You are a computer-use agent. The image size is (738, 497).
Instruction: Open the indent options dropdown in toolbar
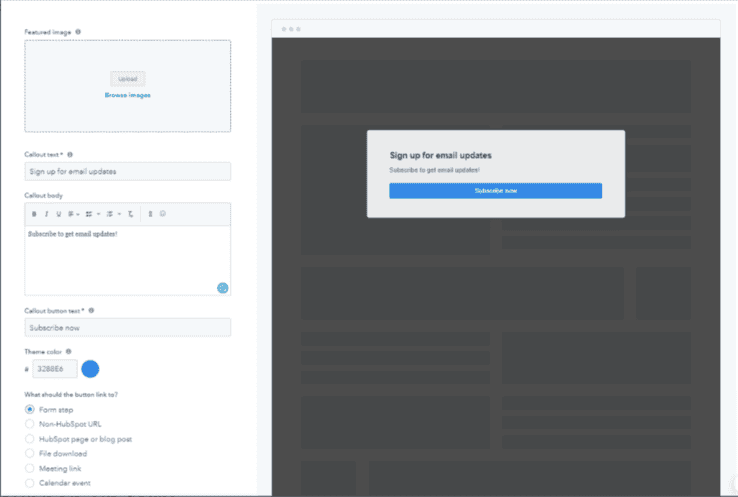click(113, 214)
